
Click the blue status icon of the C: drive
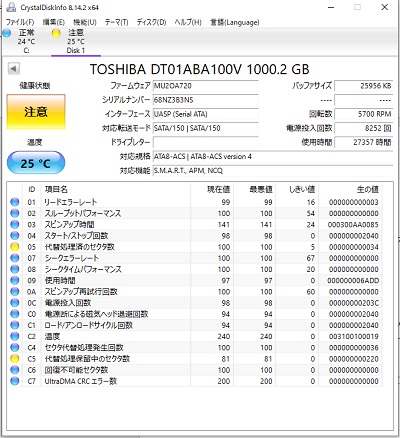7,33
